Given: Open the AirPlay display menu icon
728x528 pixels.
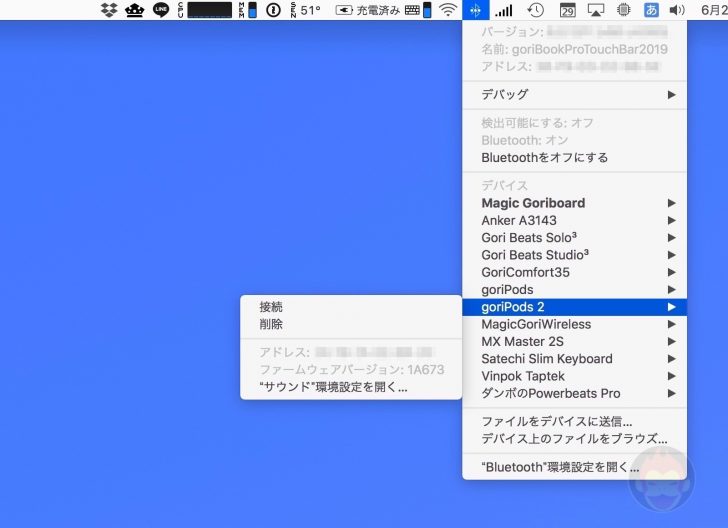Looking at the screenshot, I should [x=596, y=10].
